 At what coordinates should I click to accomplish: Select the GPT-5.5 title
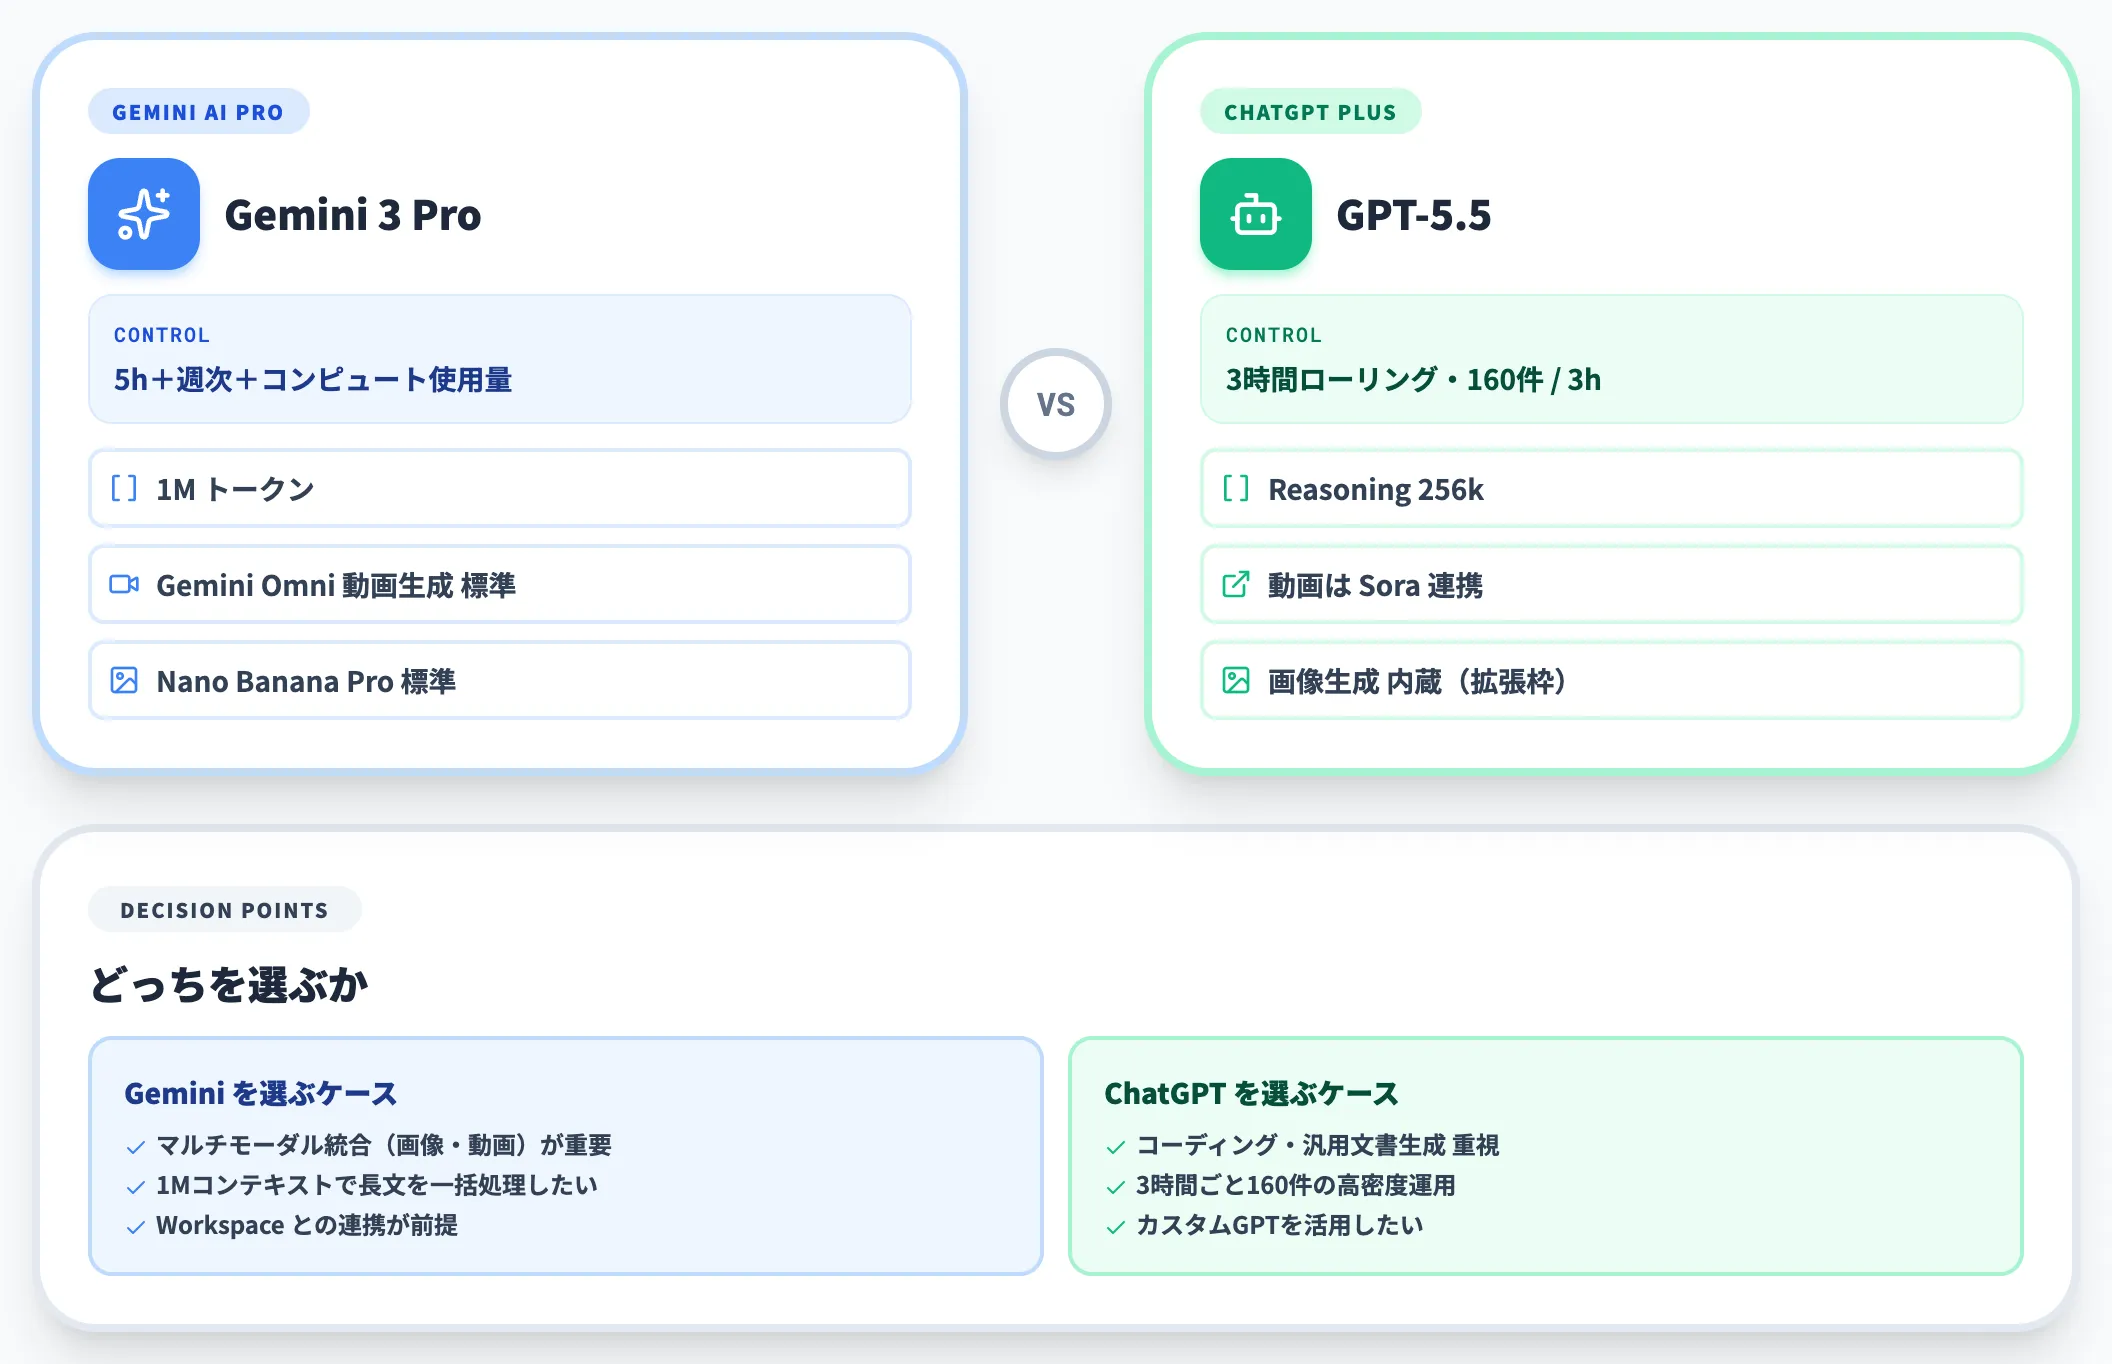click(x=1414, y=215)
